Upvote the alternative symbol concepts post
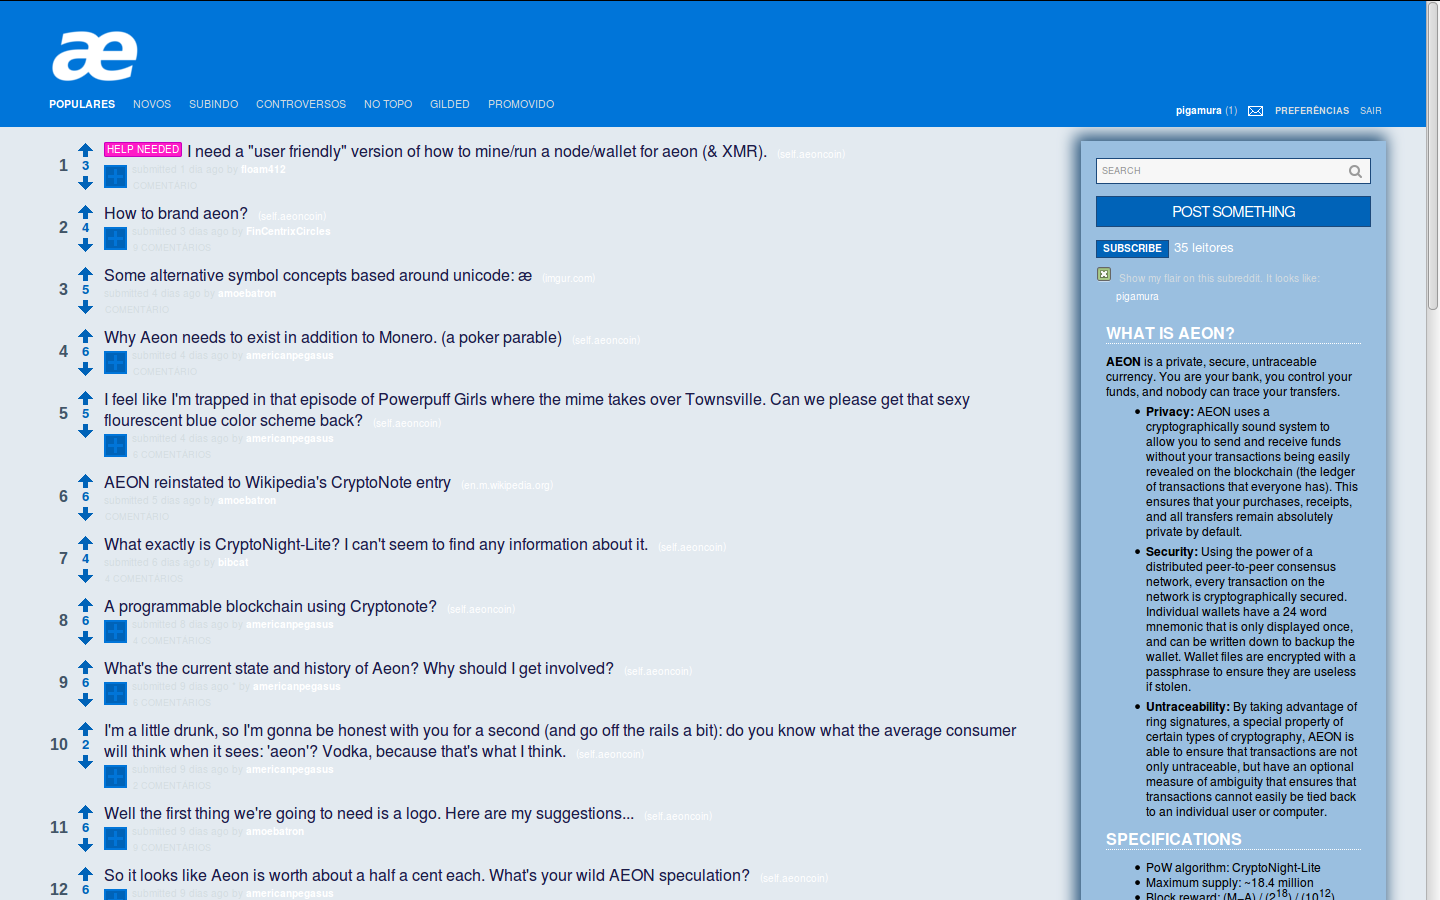 86,274
